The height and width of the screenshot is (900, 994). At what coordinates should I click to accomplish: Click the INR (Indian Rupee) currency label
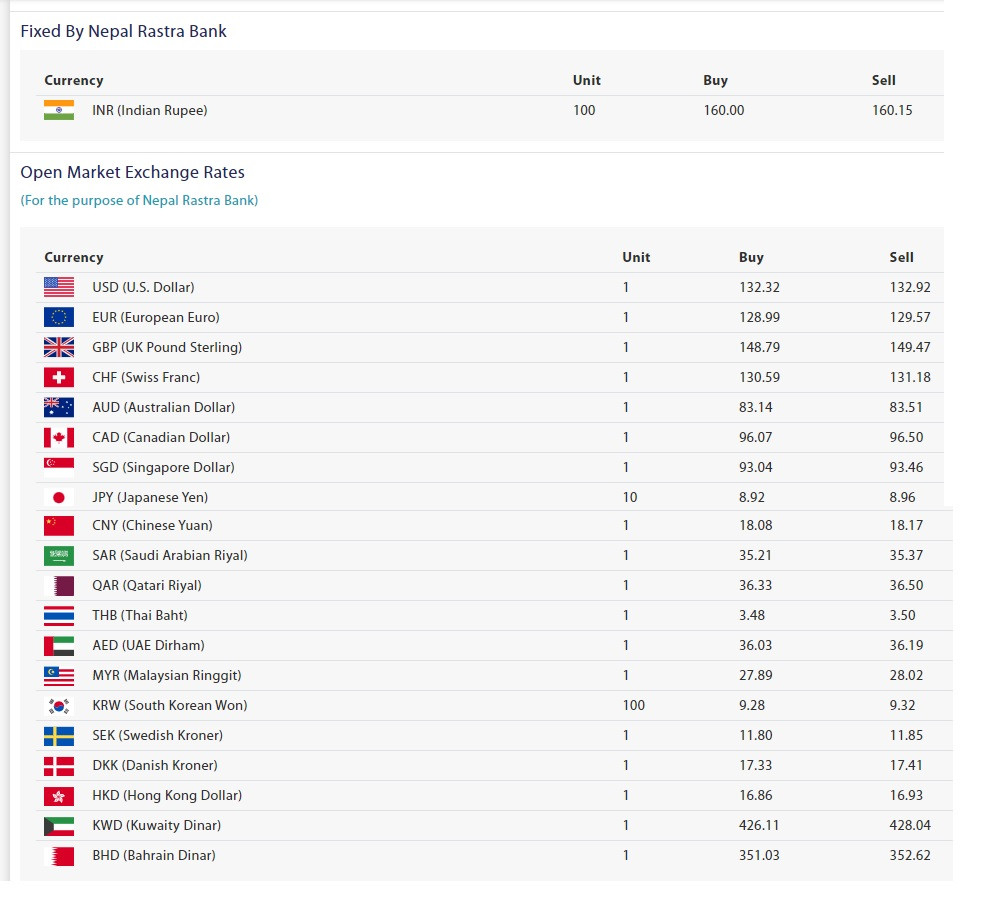tap(150, 110)
